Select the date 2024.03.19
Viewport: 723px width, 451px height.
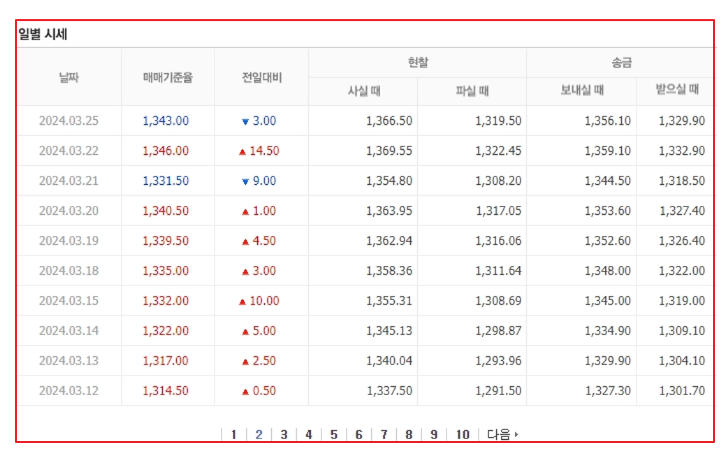[69, 241]
